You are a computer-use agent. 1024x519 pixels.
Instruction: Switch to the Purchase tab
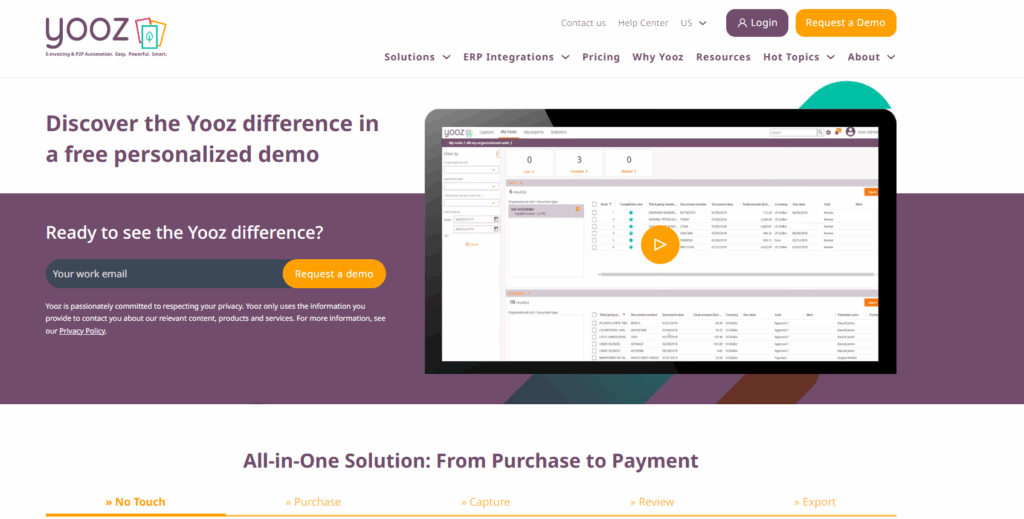(313, 502)
